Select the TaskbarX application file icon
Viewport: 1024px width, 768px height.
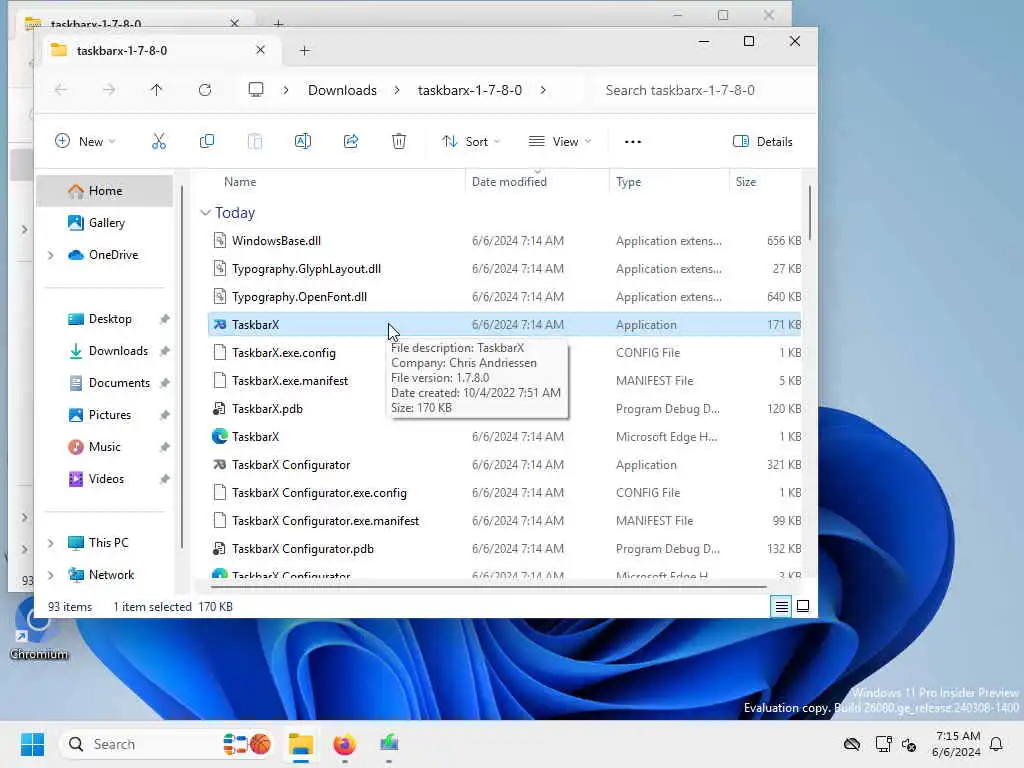pyautogui.click(x=220, y=325)
